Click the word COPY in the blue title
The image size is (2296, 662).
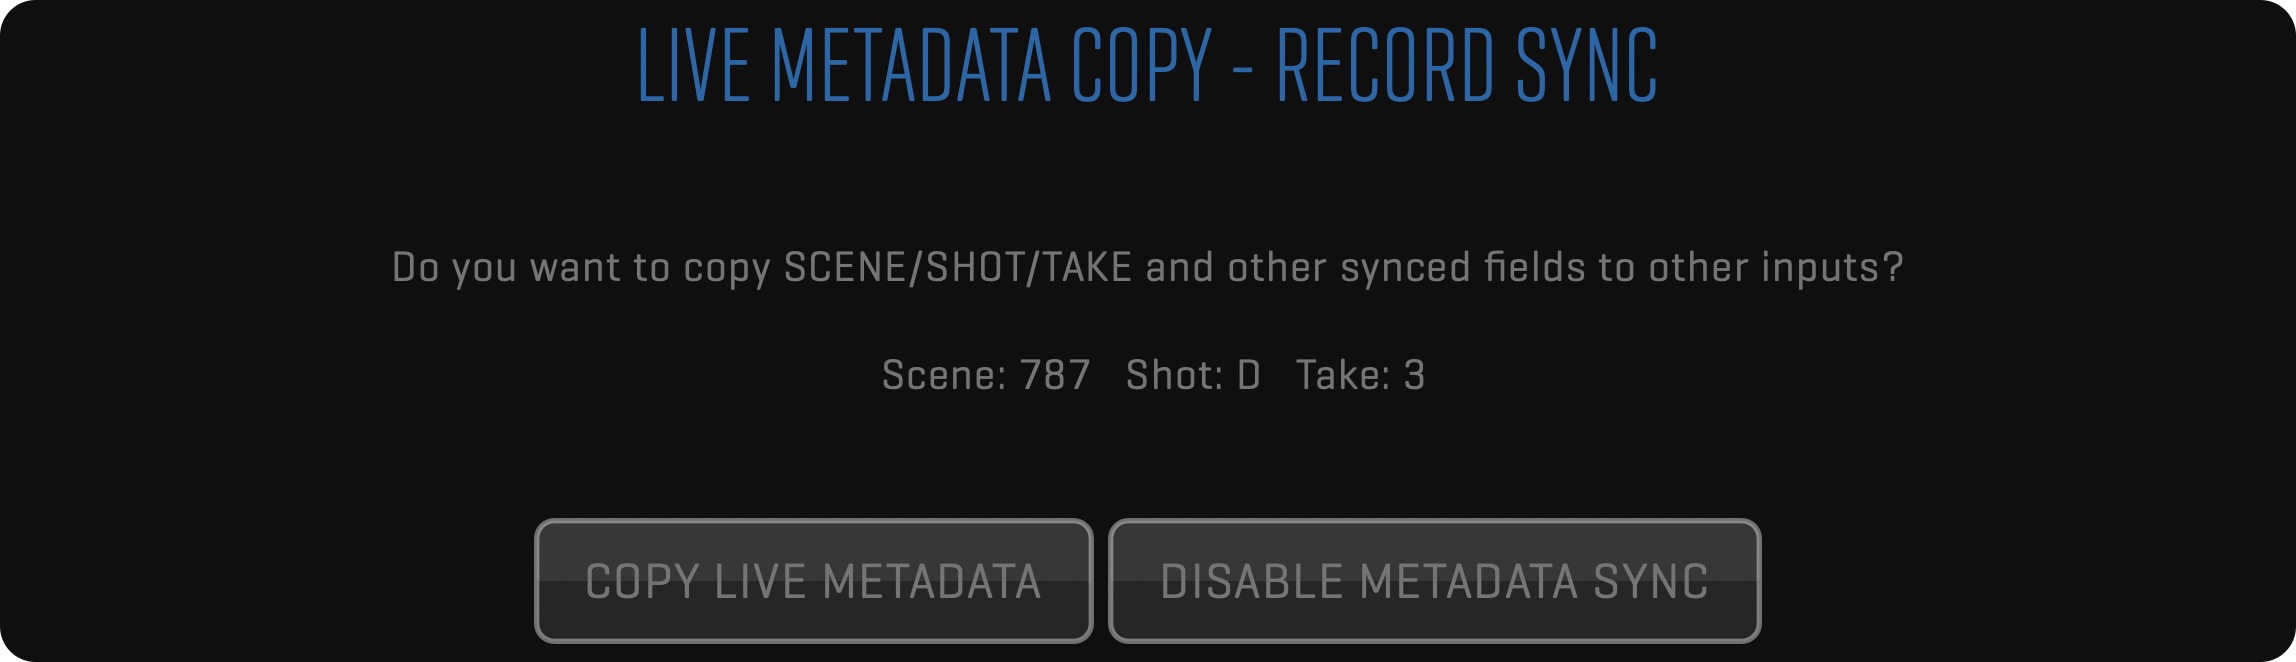click(x=1141, y=66)
